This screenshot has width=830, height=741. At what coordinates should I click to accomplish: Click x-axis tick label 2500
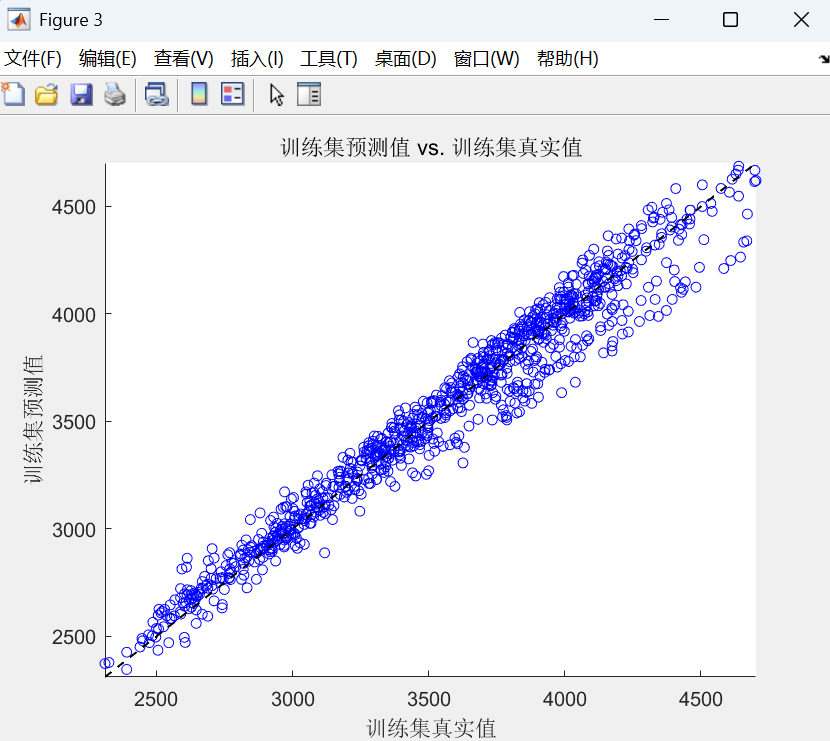pyautogui.click(x=156, y=699)
